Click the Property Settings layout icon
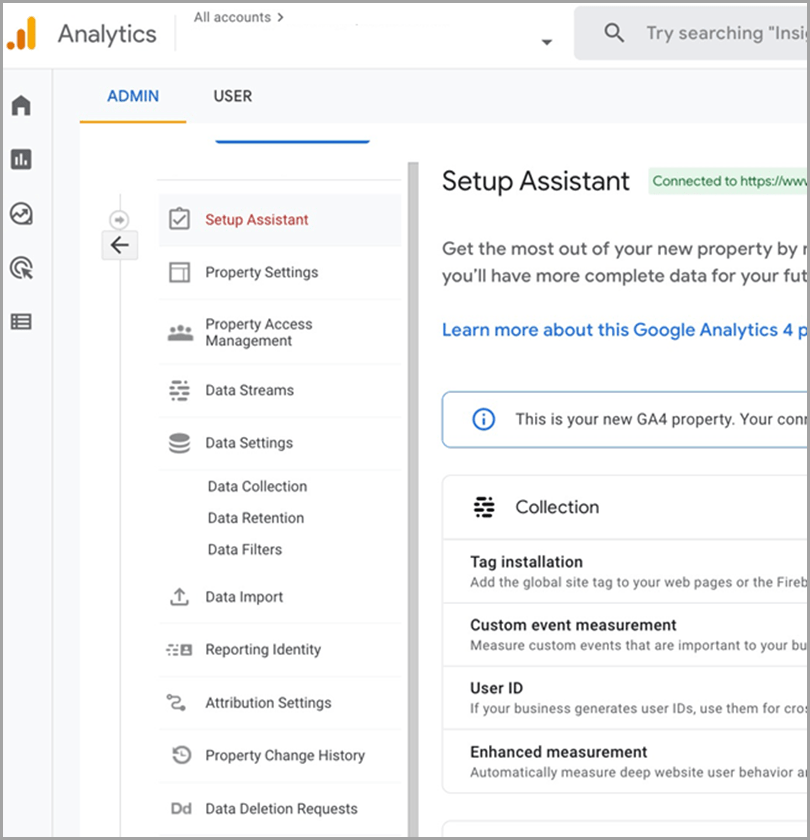810x840 pixels. coord(179,272)
